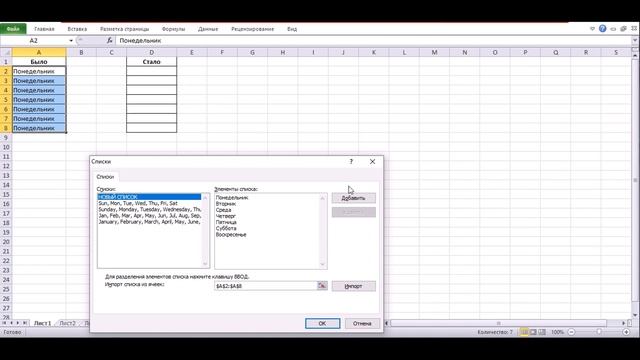Switch to the Лист1 sheet tab
Image resolution: width=640 pixels, height=360 pixels.
click(42, 323)
